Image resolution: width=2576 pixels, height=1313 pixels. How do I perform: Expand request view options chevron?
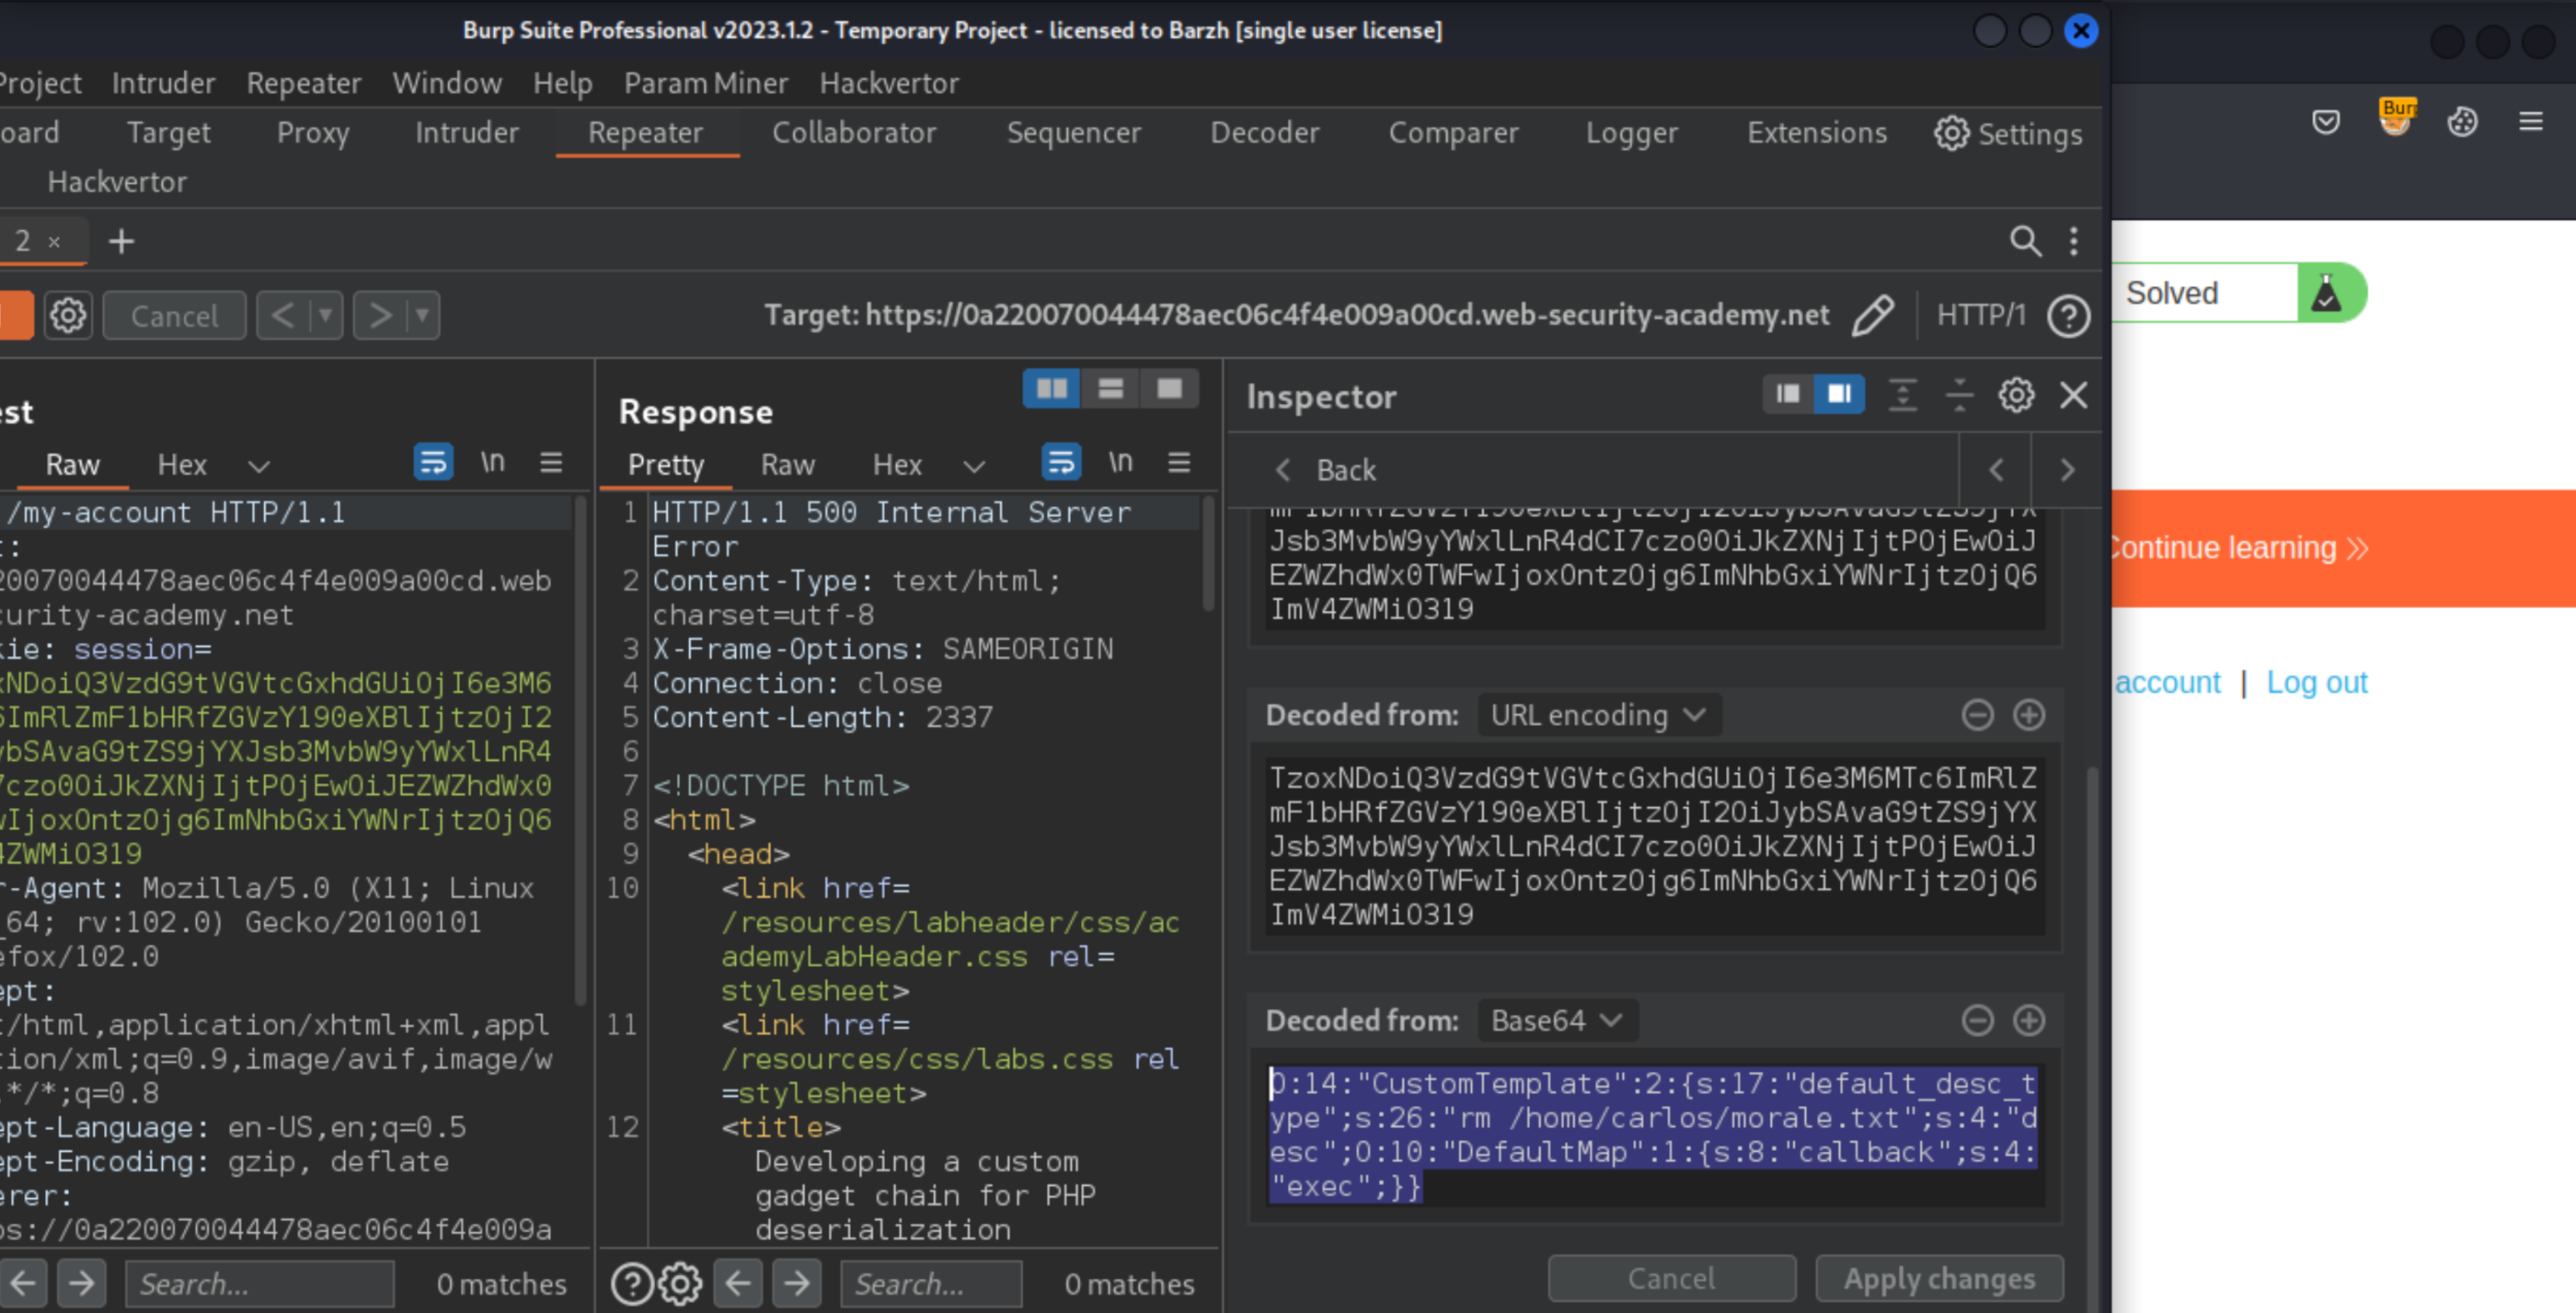coord(259,466)
